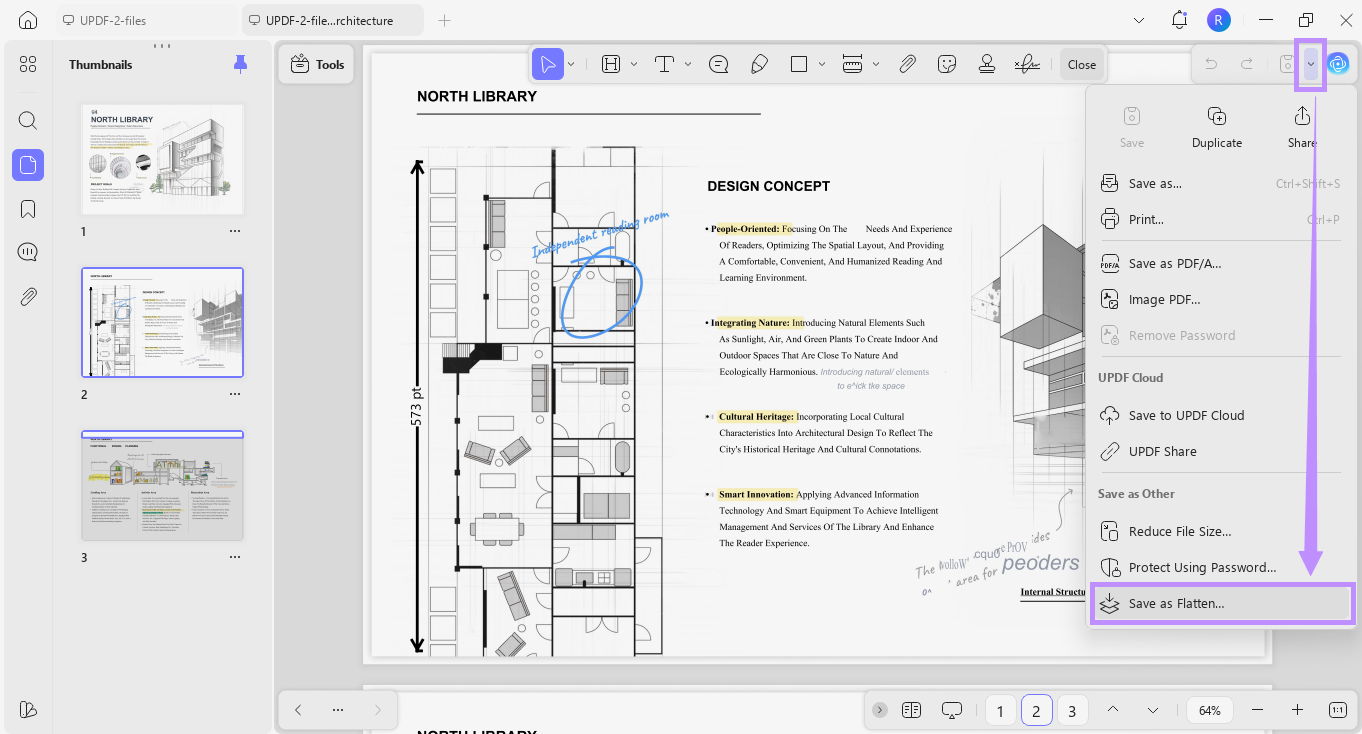Image resolution: width=1362 pixels, height=734 pixels.
Task: Open the zoom level 64% dropdown
Action: click(x=1210, y=710)
